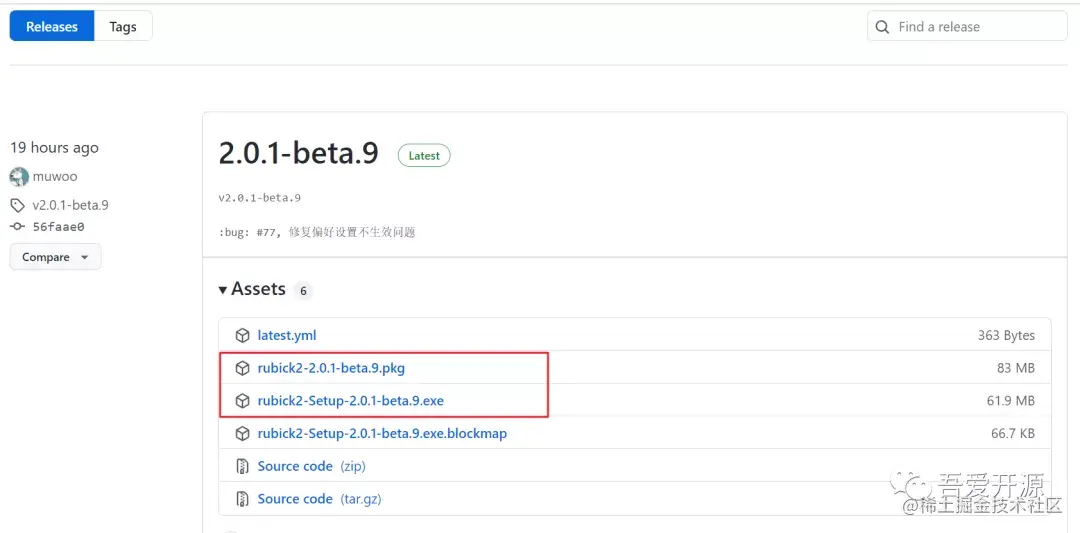Click the Latest badge
Screen dimensions: 1080x533
tap(424, 156)
